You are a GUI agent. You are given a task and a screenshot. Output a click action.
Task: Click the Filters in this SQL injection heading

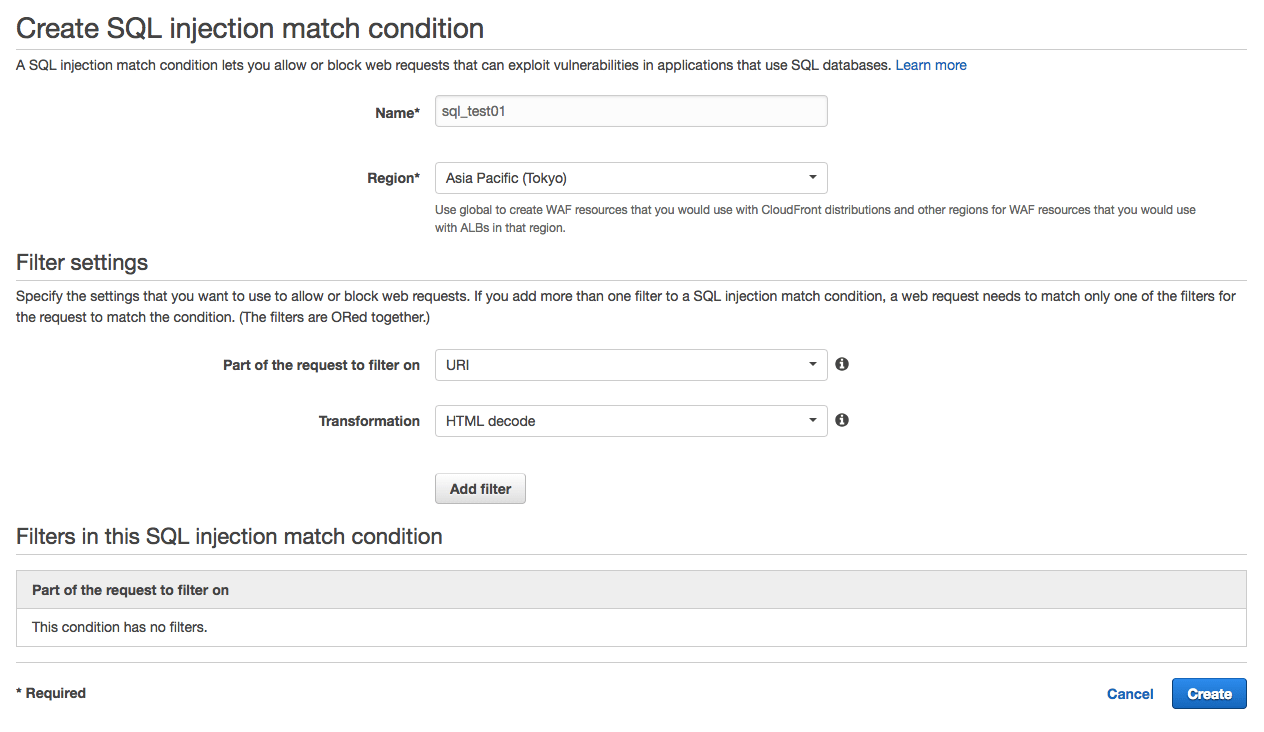point(229,537)
